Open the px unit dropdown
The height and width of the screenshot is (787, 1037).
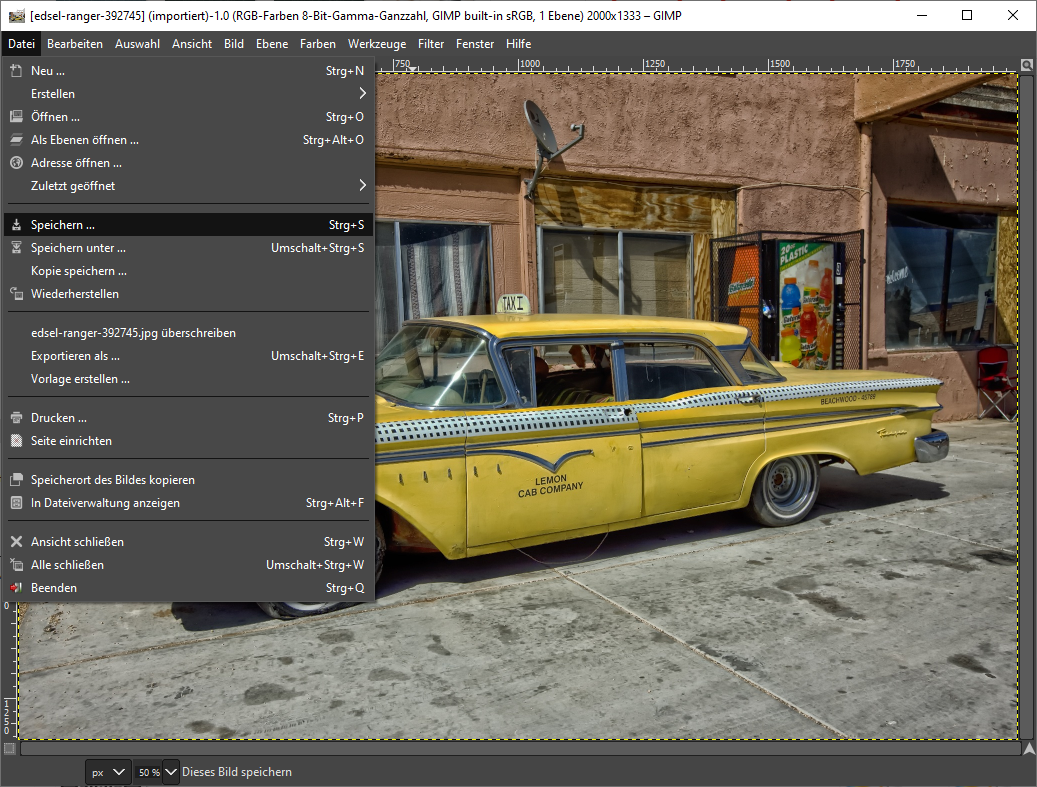click(x=108, y=772)
